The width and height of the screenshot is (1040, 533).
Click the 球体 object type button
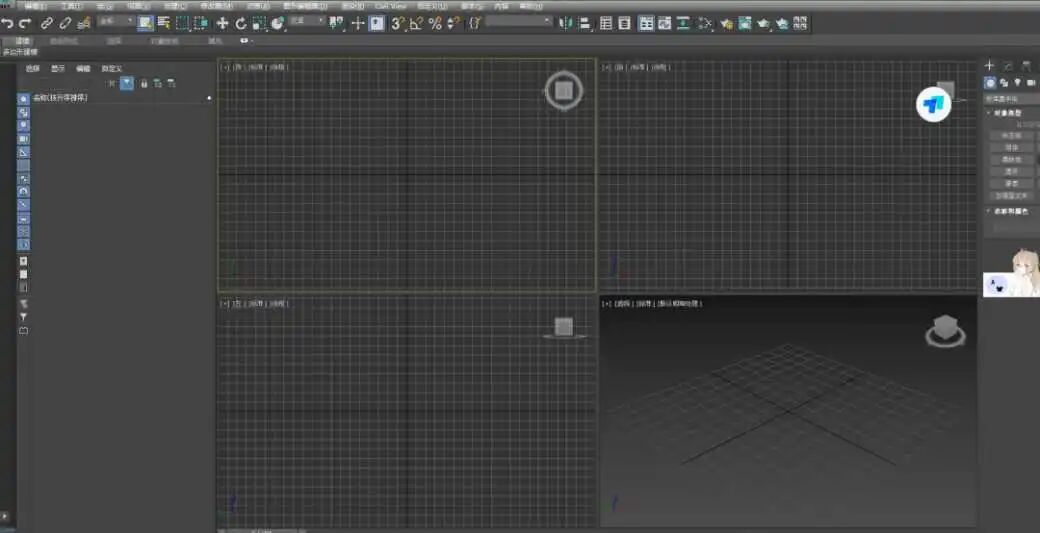(1011, 148)
